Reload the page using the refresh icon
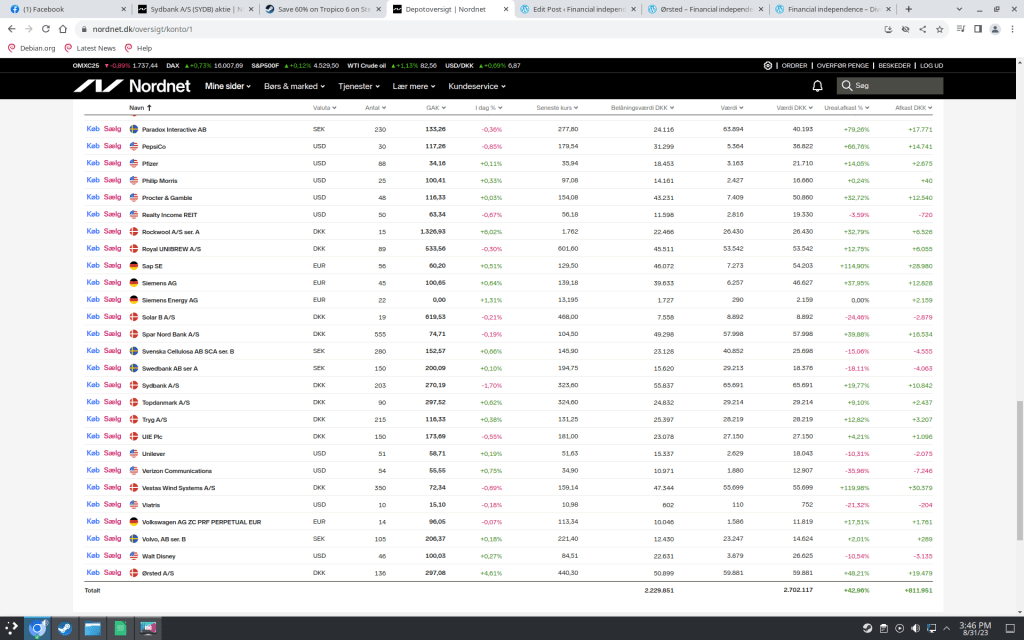The image size is (1024, 640). (x=48, y=28)
